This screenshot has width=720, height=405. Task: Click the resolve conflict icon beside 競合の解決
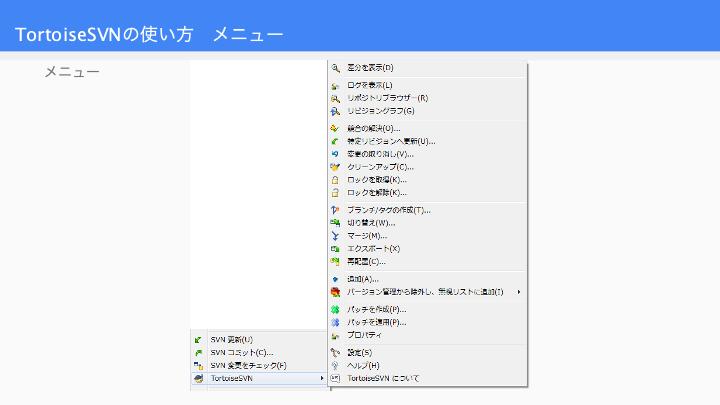click(x=335, y=129)
